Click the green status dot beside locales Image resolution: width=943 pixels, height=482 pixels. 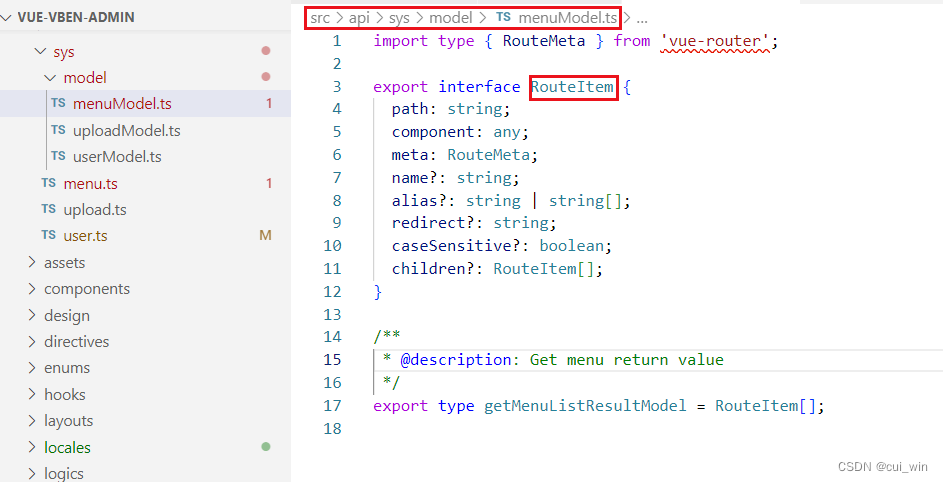coord(266,446)
